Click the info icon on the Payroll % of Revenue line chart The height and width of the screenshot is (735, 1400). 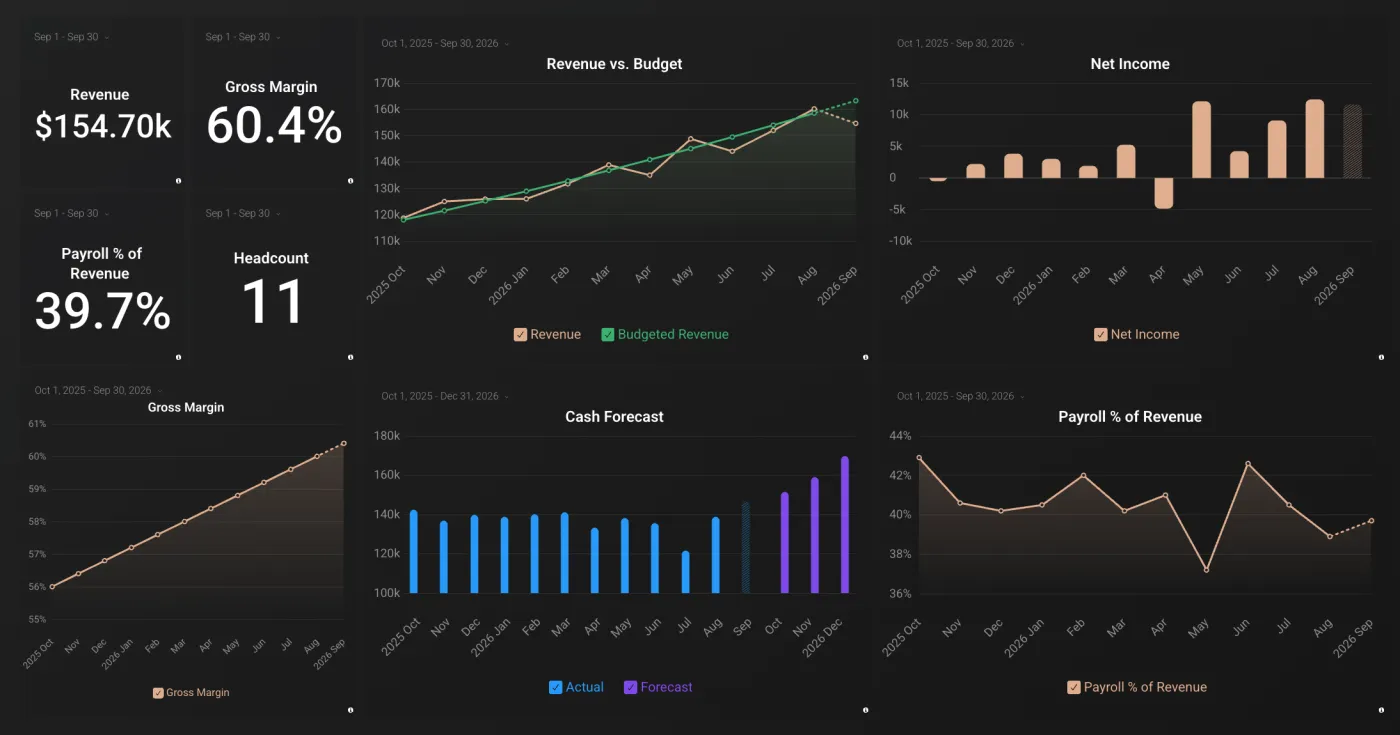point(1382,710)
